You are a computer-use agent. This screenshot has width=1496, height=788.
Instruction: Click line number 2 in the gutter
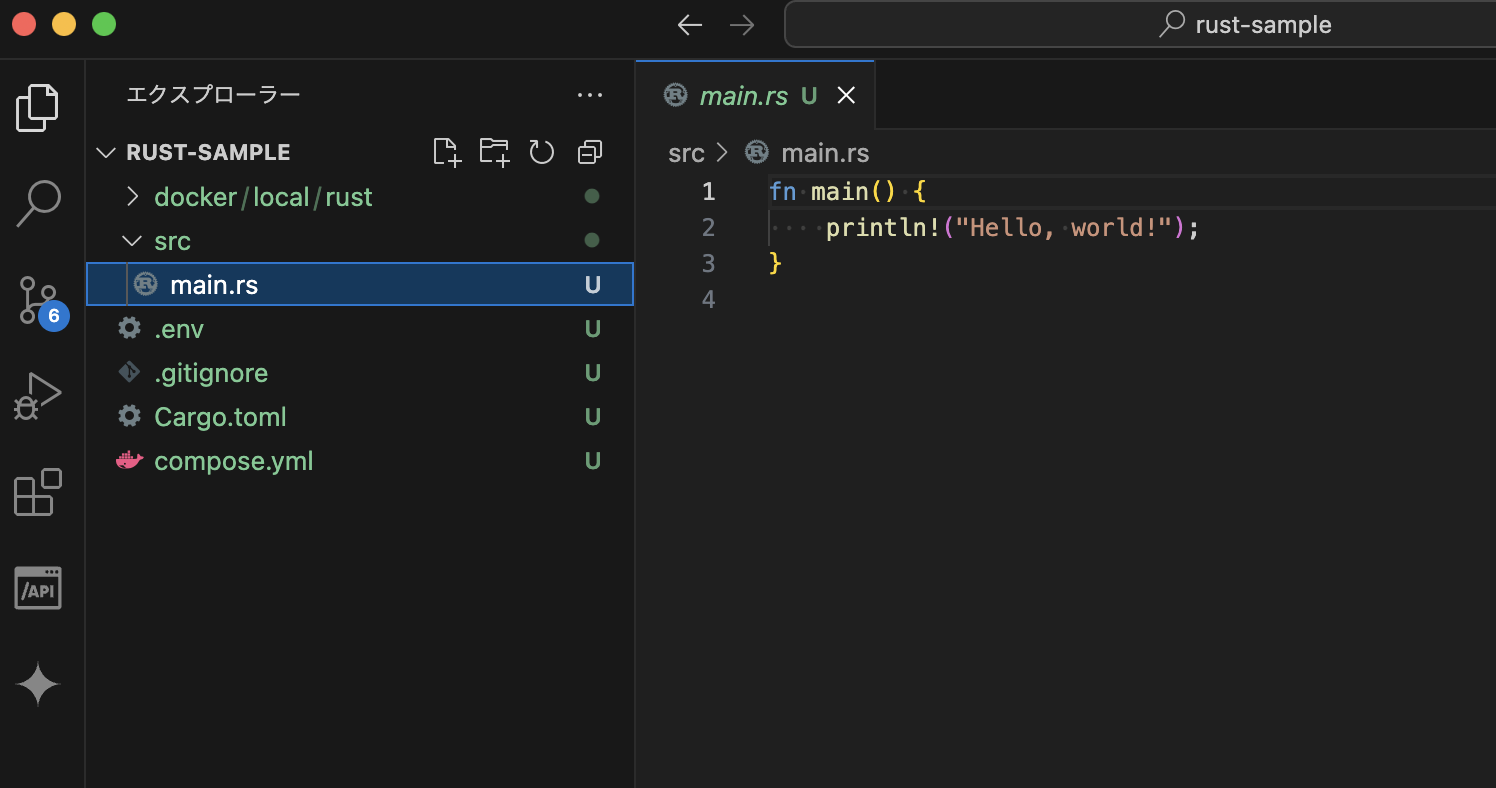click(x=708, y=227)
